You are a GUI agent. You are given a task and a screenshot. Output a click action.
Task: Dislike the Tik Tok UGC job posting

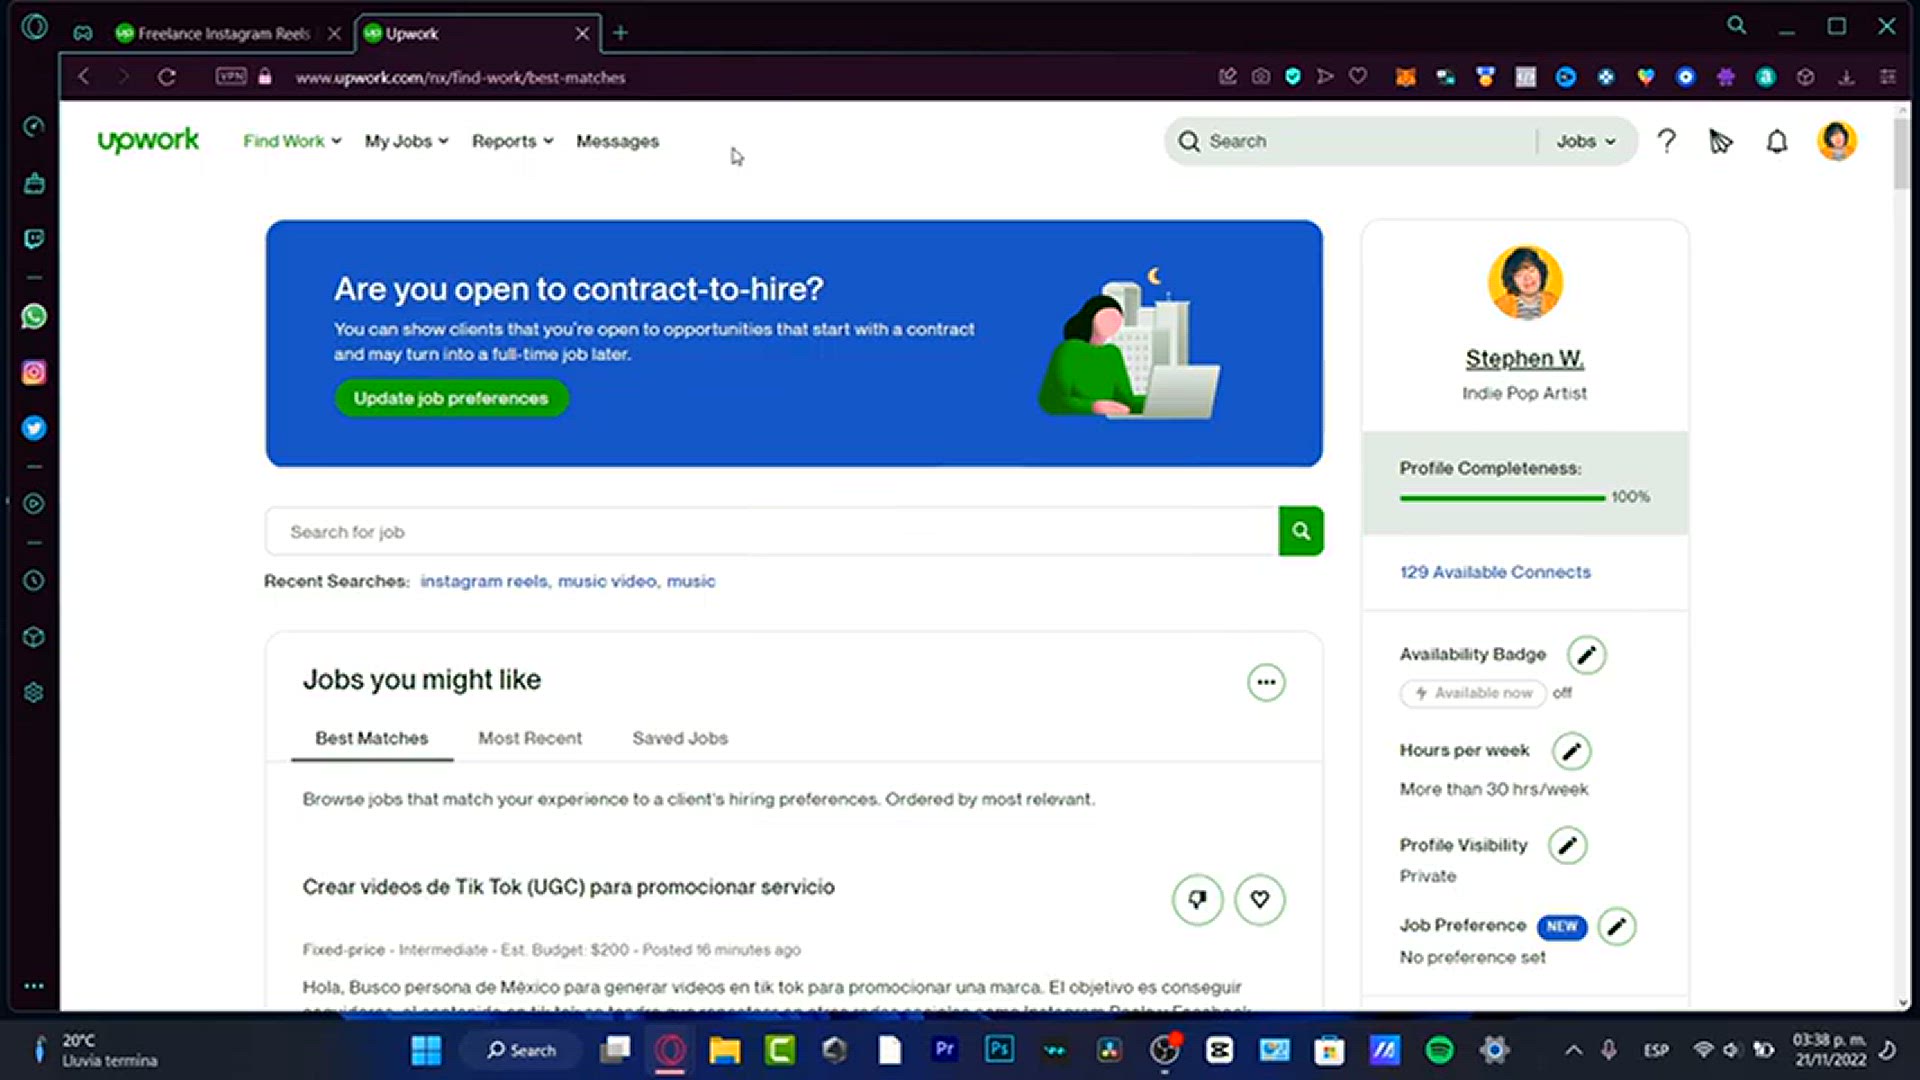[x=1197, y=900]
